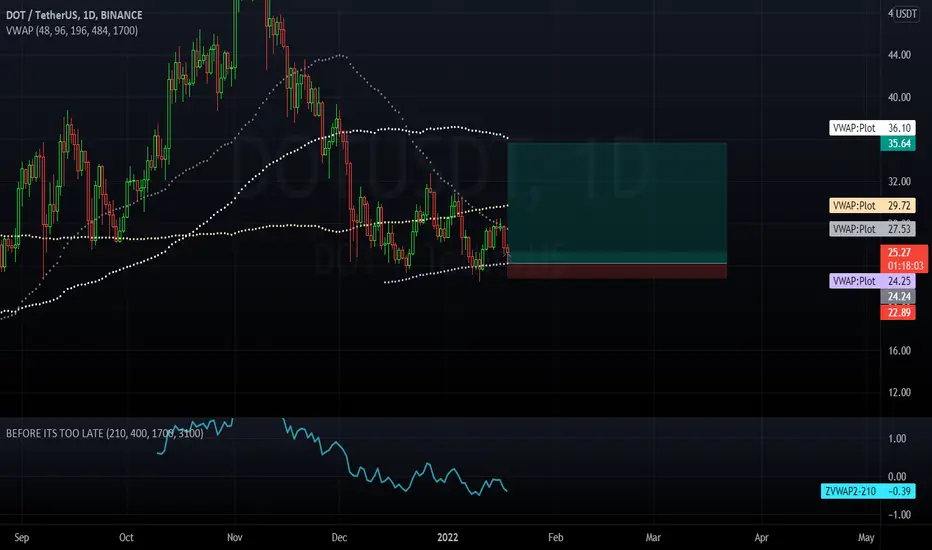This screenshot has width=932, height=550.
Task: Click the Nov label on the time axis
Action: tap(235, 538)
